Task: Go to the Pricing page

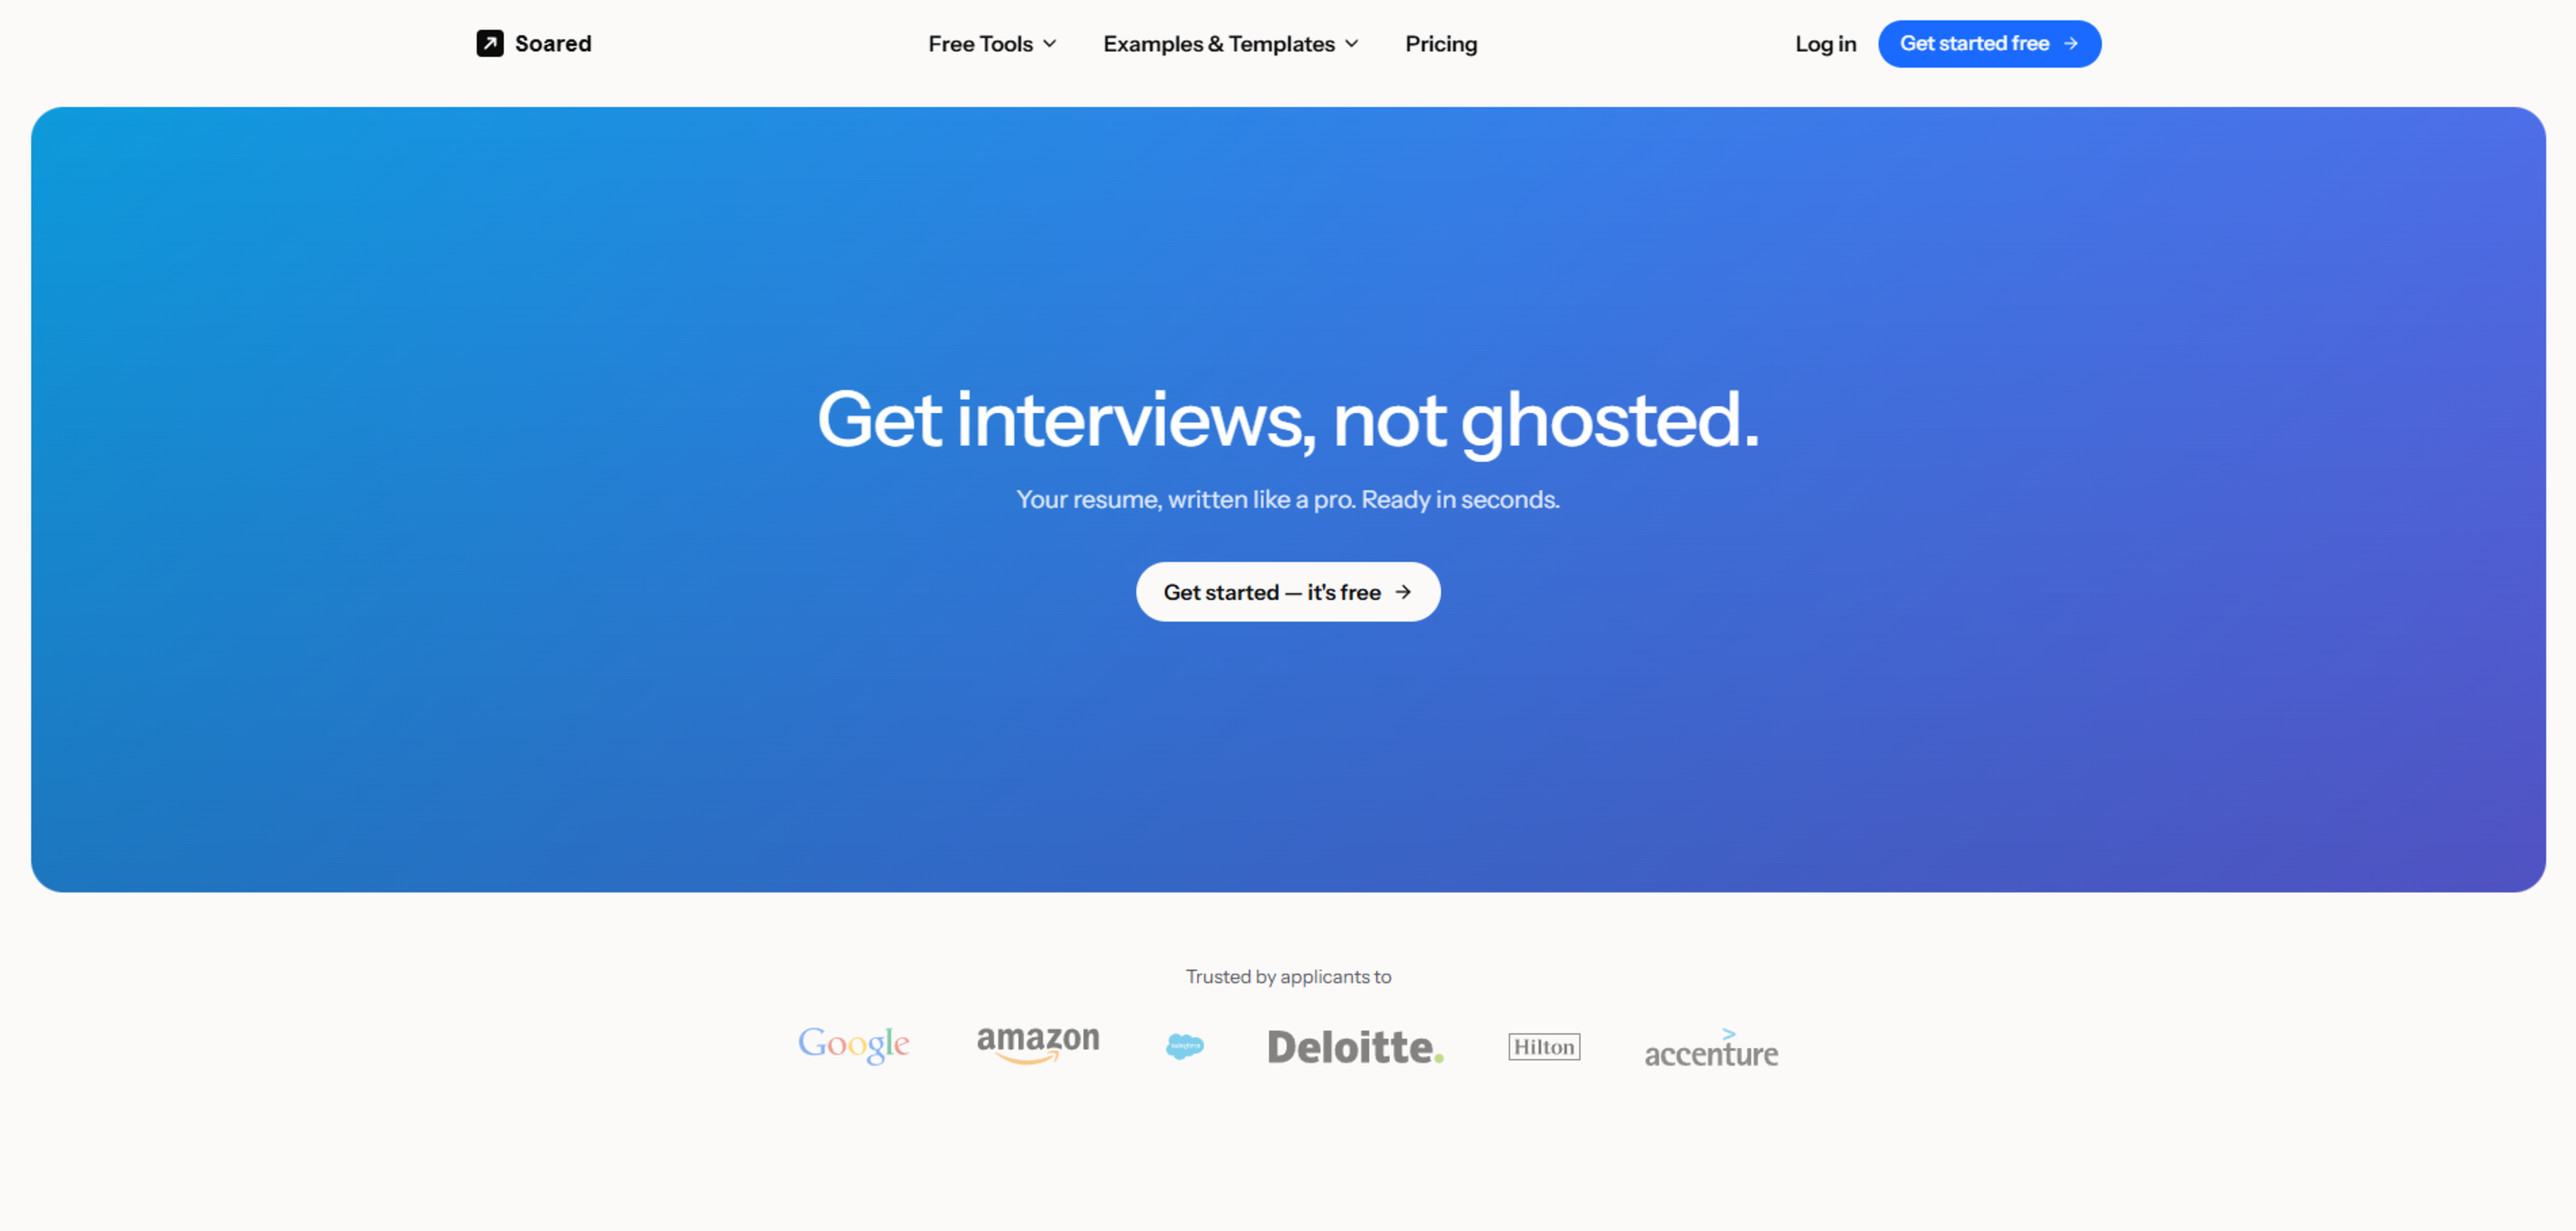Action: 1441,44
